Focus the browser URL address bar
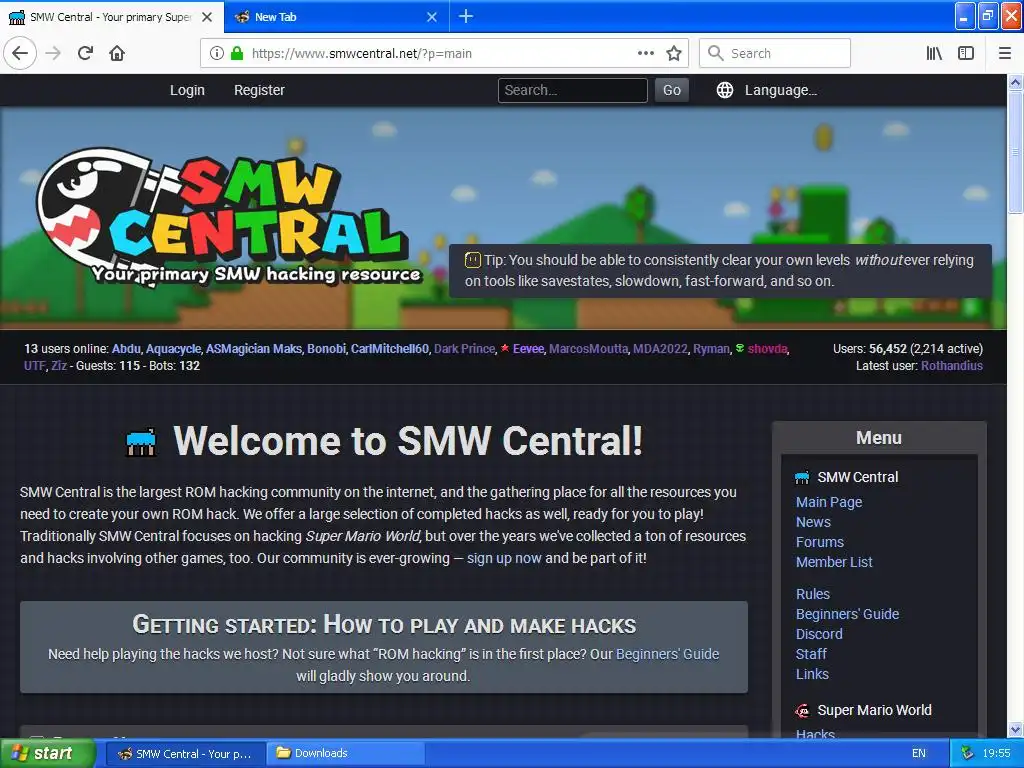Screen dimensions: 1024x768 pos(444,54)
